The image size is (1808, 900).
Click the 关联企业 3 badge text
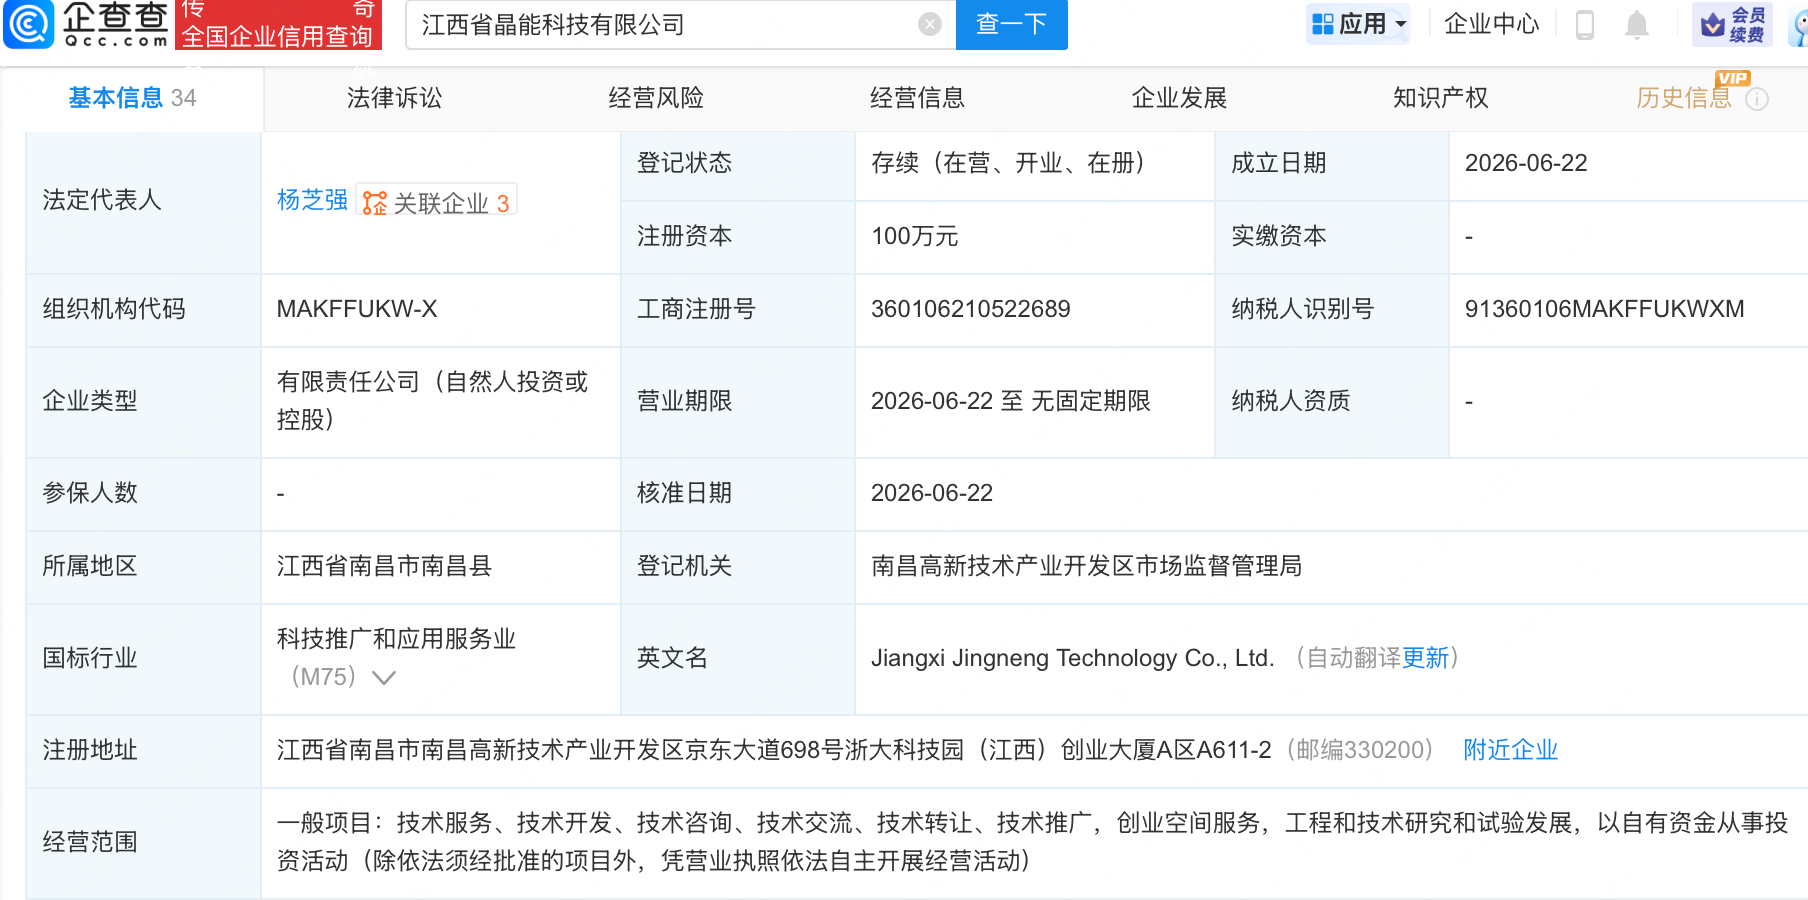pyautogui.click(x=452, y=204)
